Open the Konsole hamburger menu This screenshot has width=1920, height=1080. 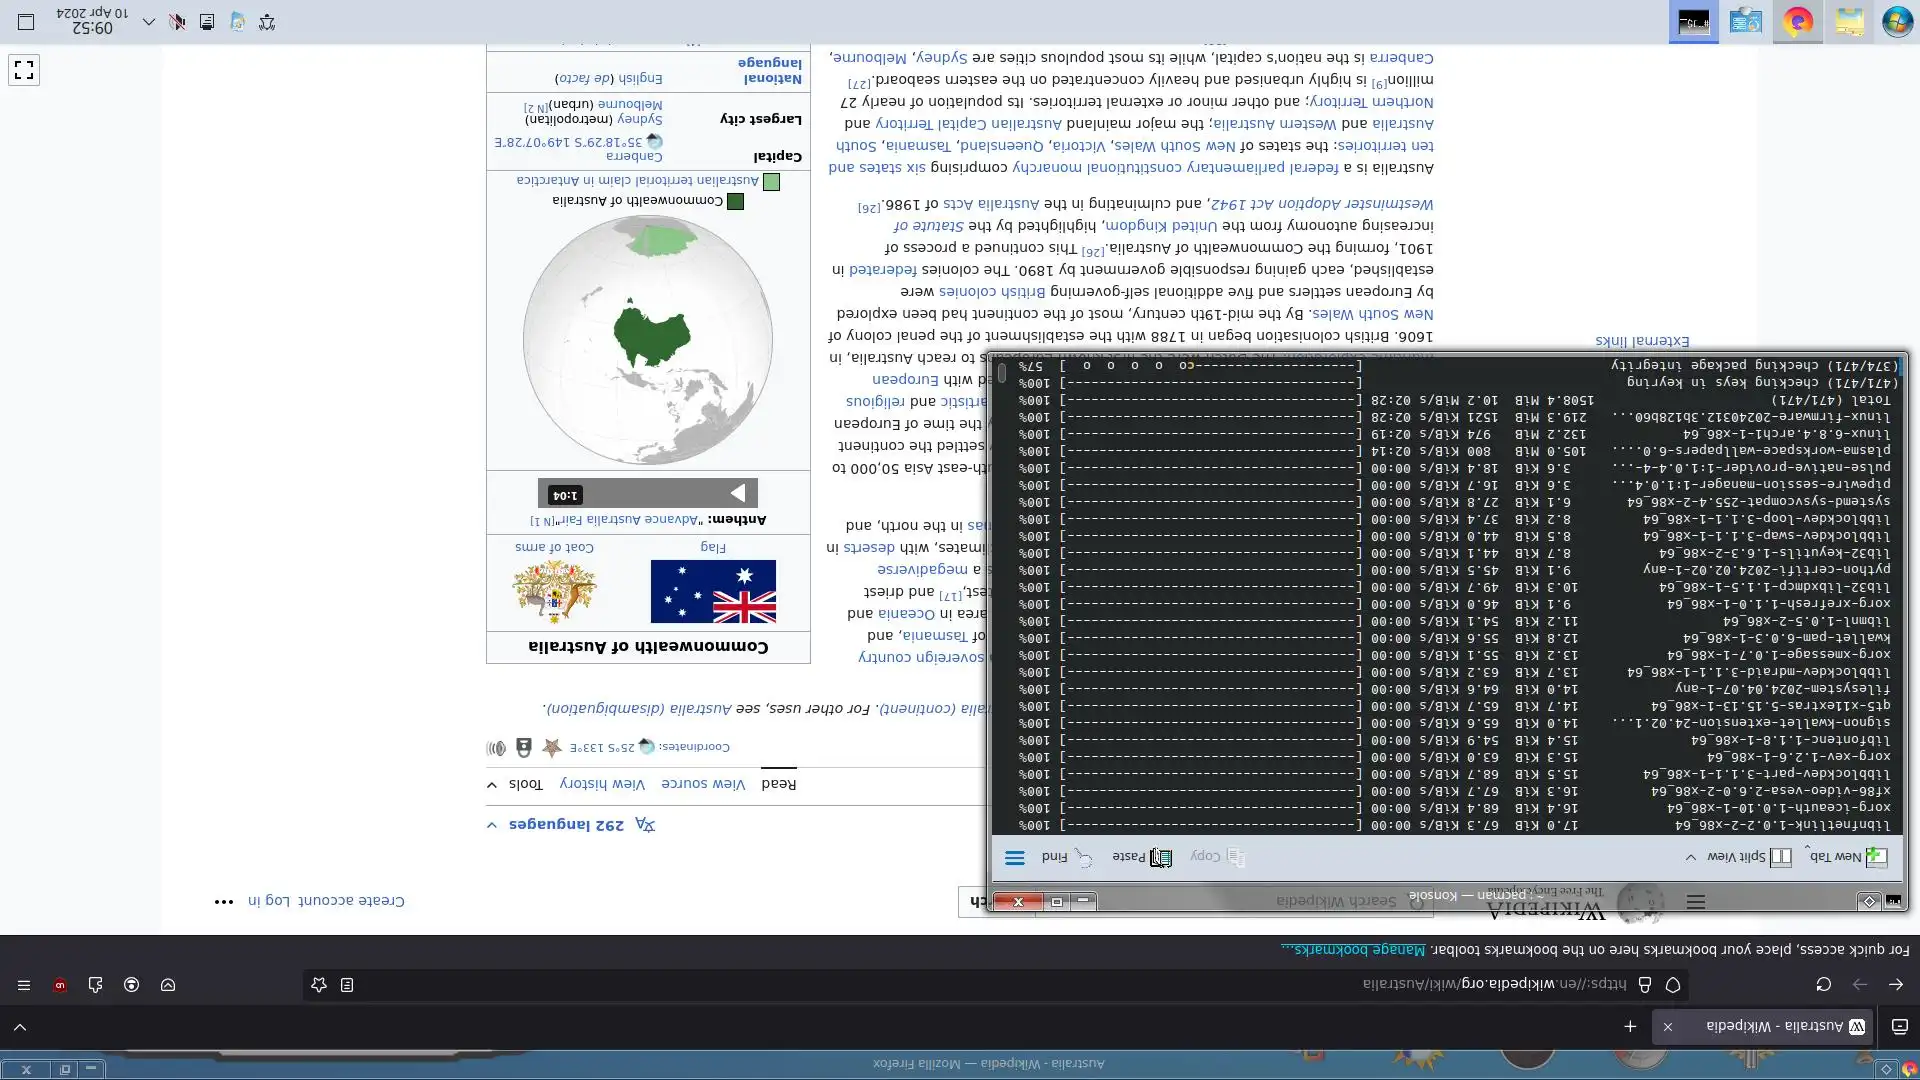(1014, 858)
